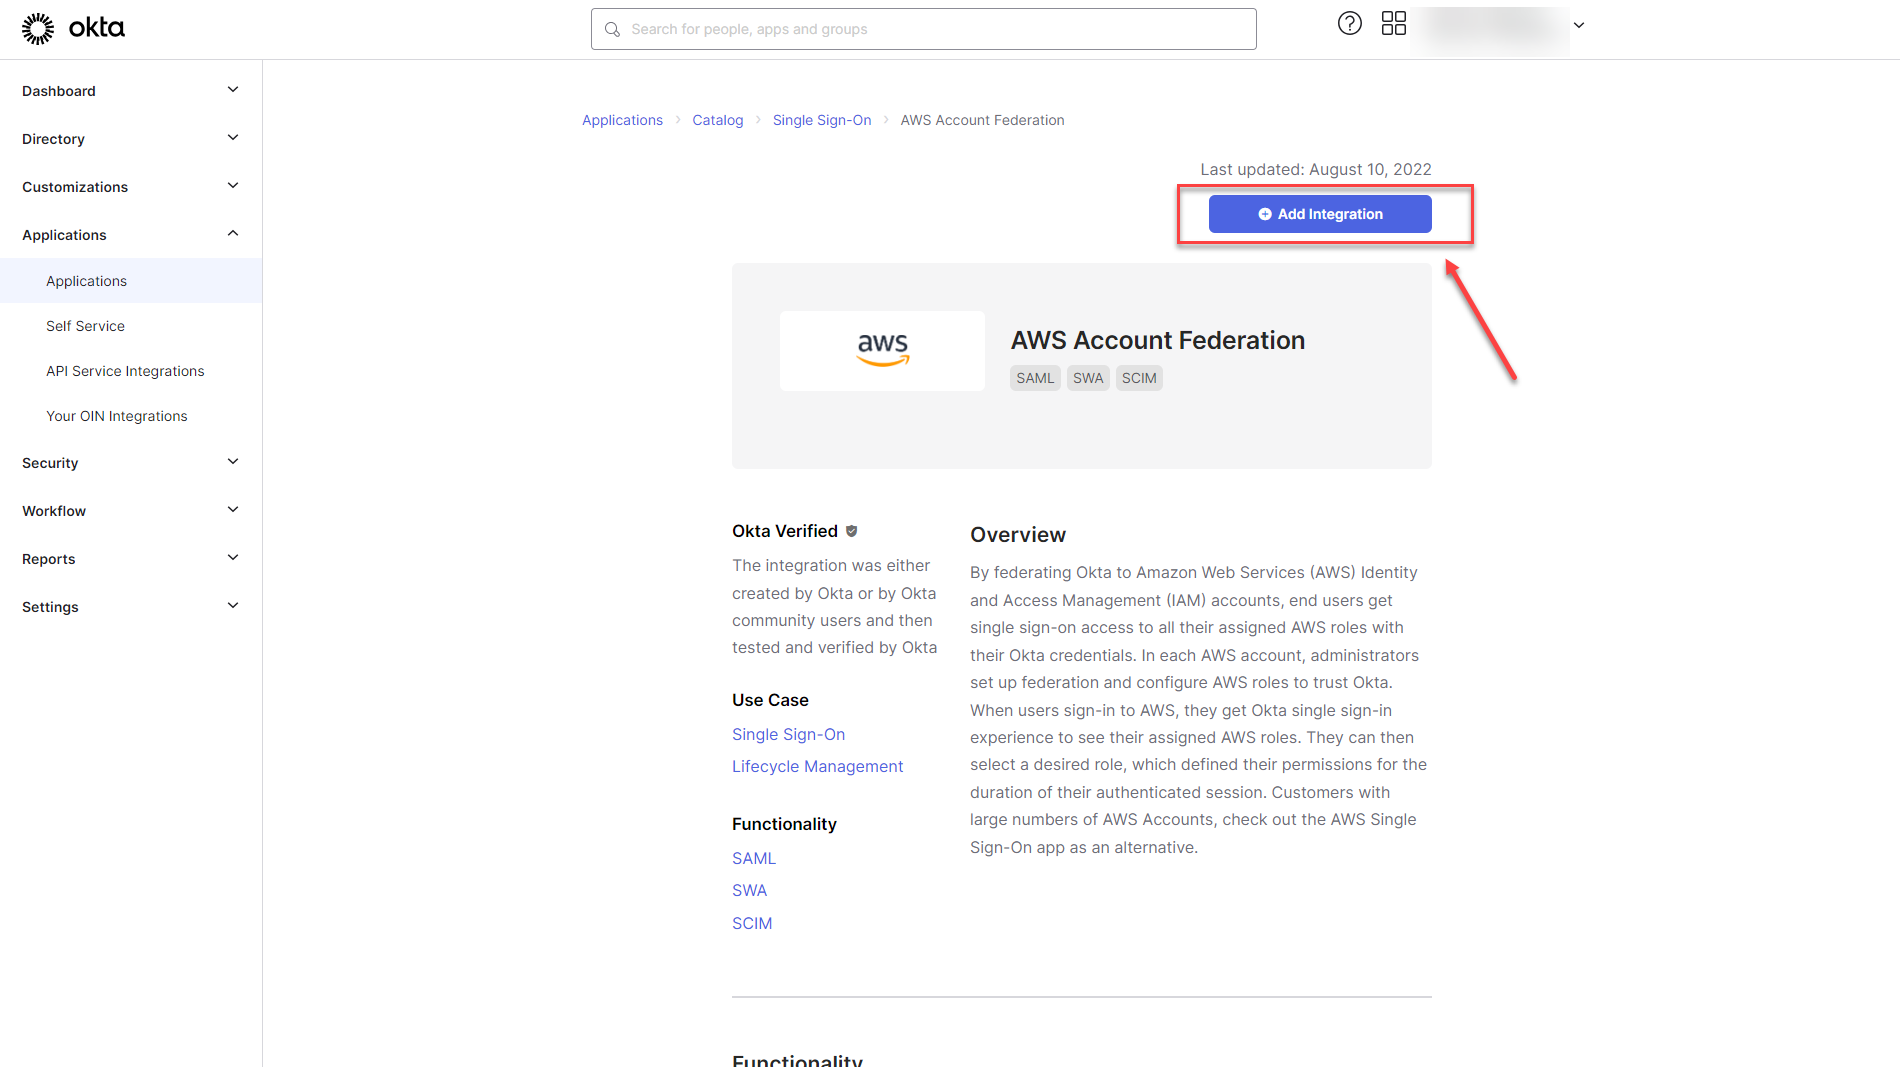
Task: Click the SWA tag under app title
Action: click(x=1088, y=378)
